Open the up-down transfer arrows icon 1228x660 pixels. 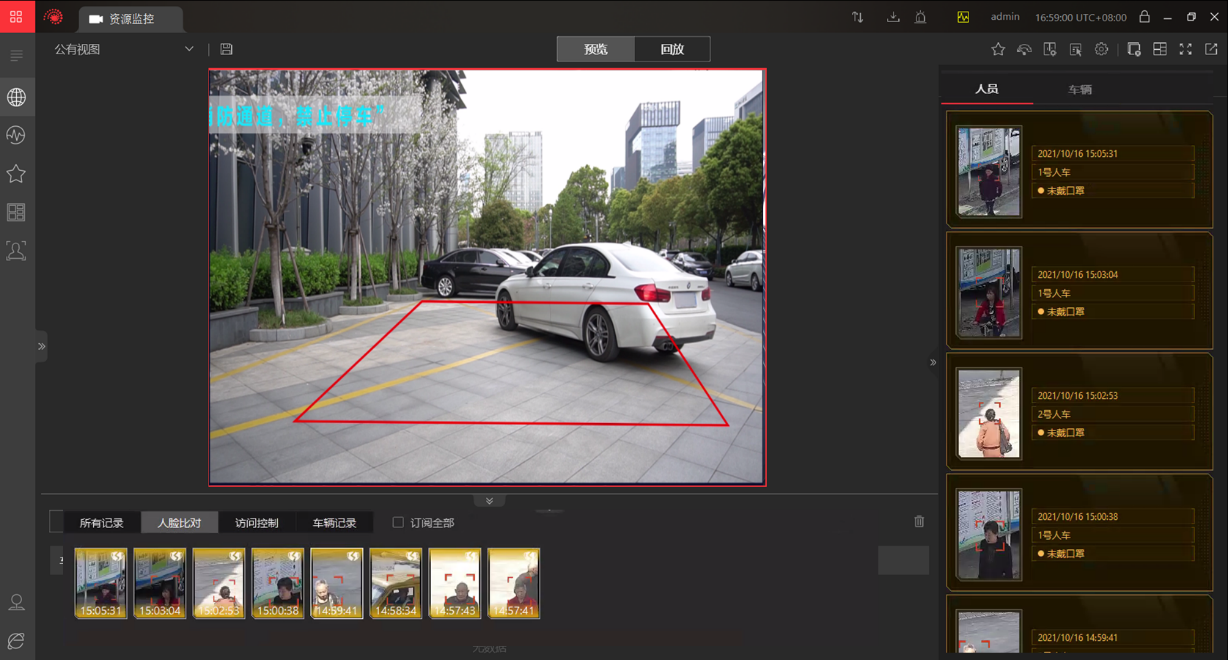click(x=858, y=17)
